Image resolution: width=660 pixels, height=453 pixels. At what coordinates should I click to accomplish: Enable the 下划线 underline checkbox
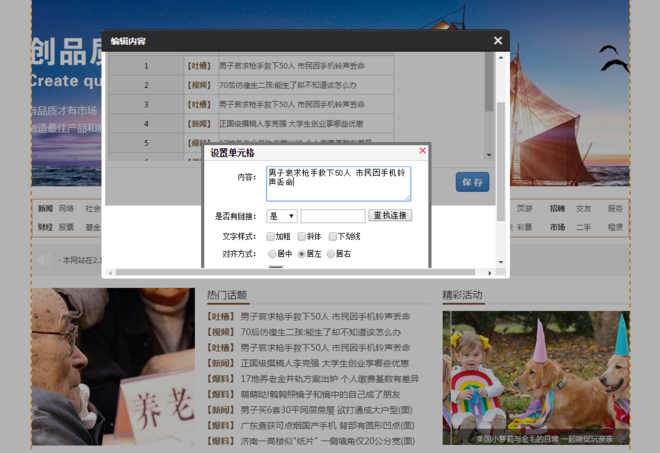click(x=333, y=236)
